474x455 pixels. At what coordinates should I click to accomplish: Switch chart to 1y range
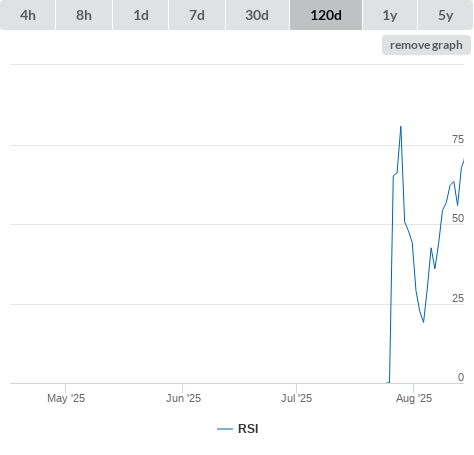click(390, 15)
